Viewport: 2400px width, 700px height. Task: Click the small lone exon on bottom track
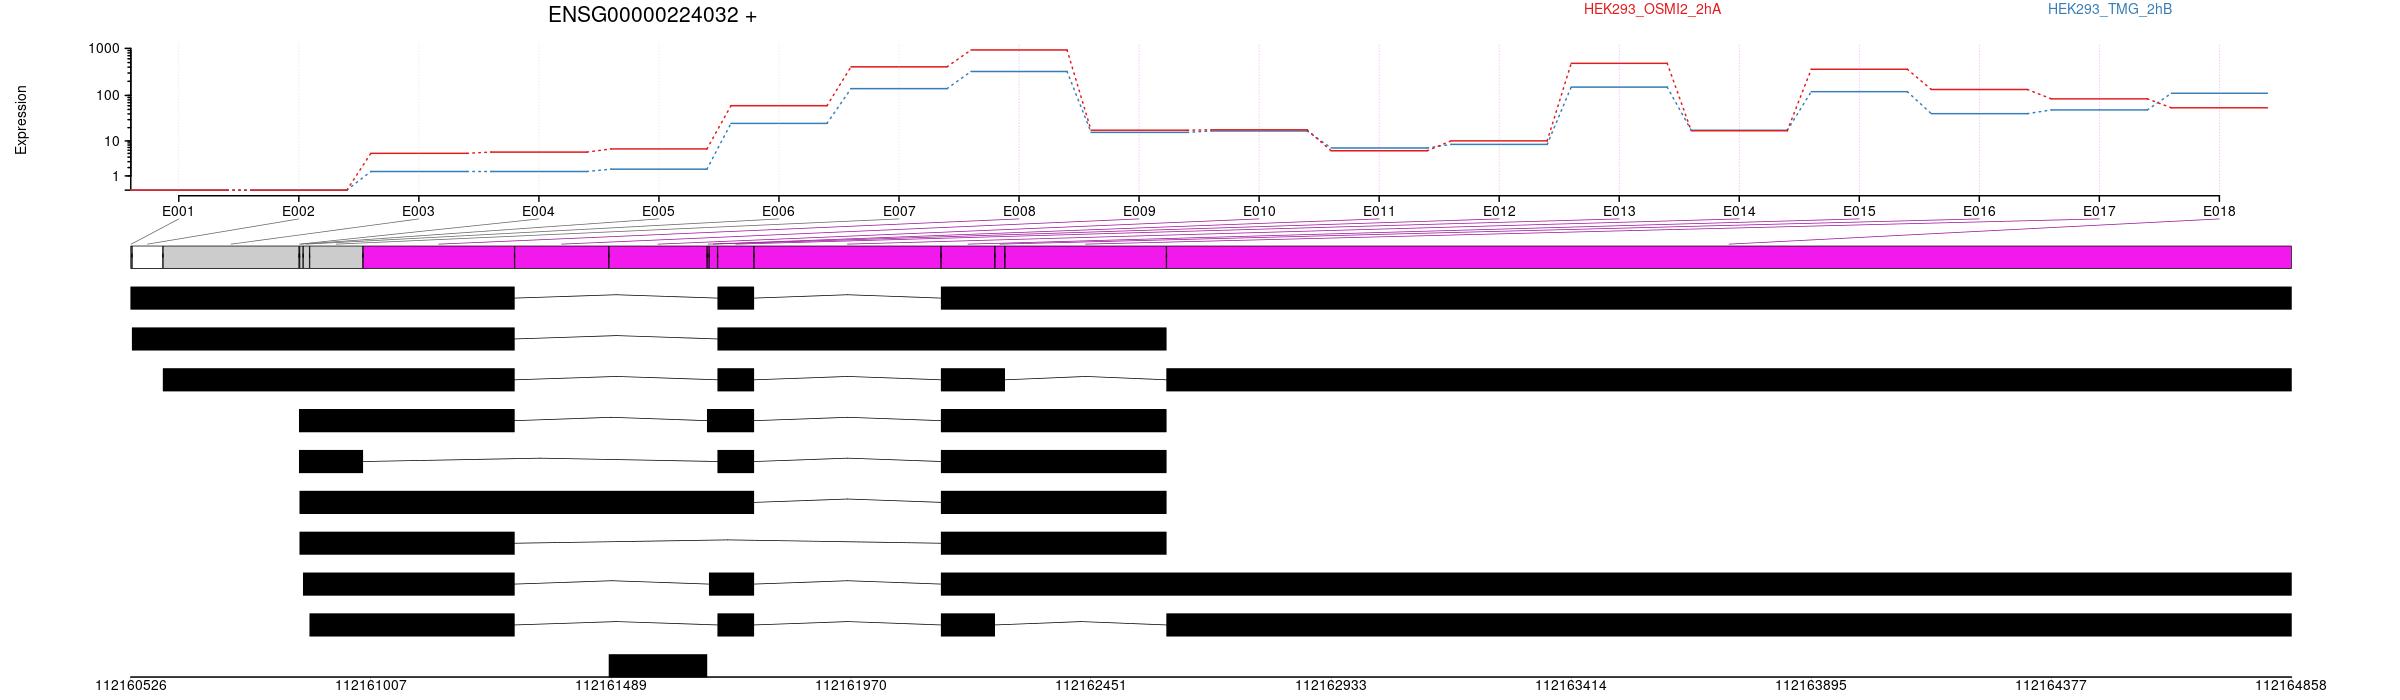(x=658, y=665)
